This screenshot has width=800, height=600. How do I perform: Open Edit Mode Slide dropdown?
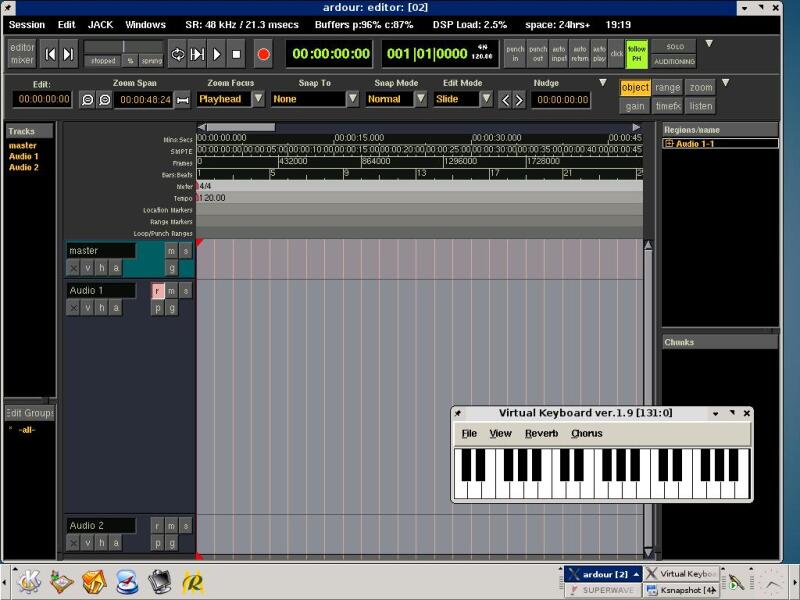coord(487,99)
